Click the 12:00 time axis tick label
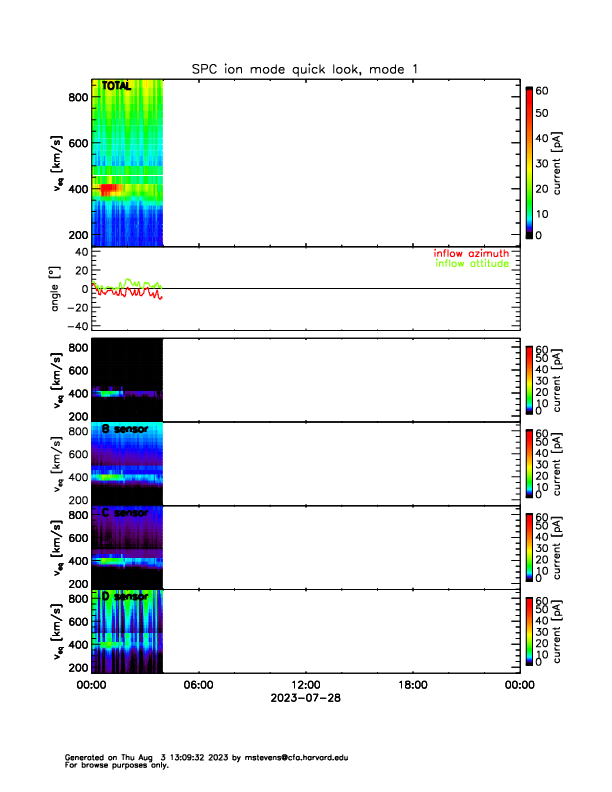The height and width of the screenshot is (792, 612). pos(305,685)
